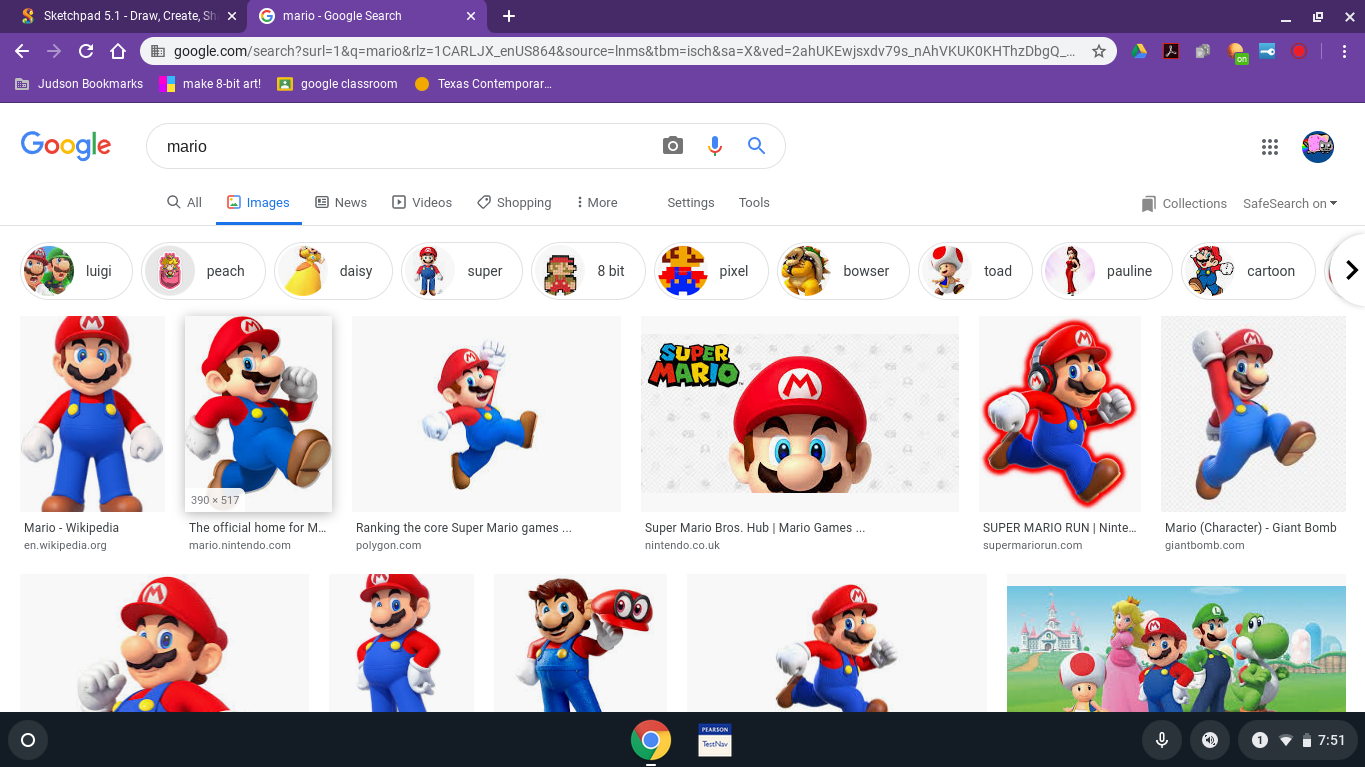Screen dimensions: 1365x767
Task: Open the Mario - Wikipedia image
Action: pyautogui.click(x=92, y=414)
